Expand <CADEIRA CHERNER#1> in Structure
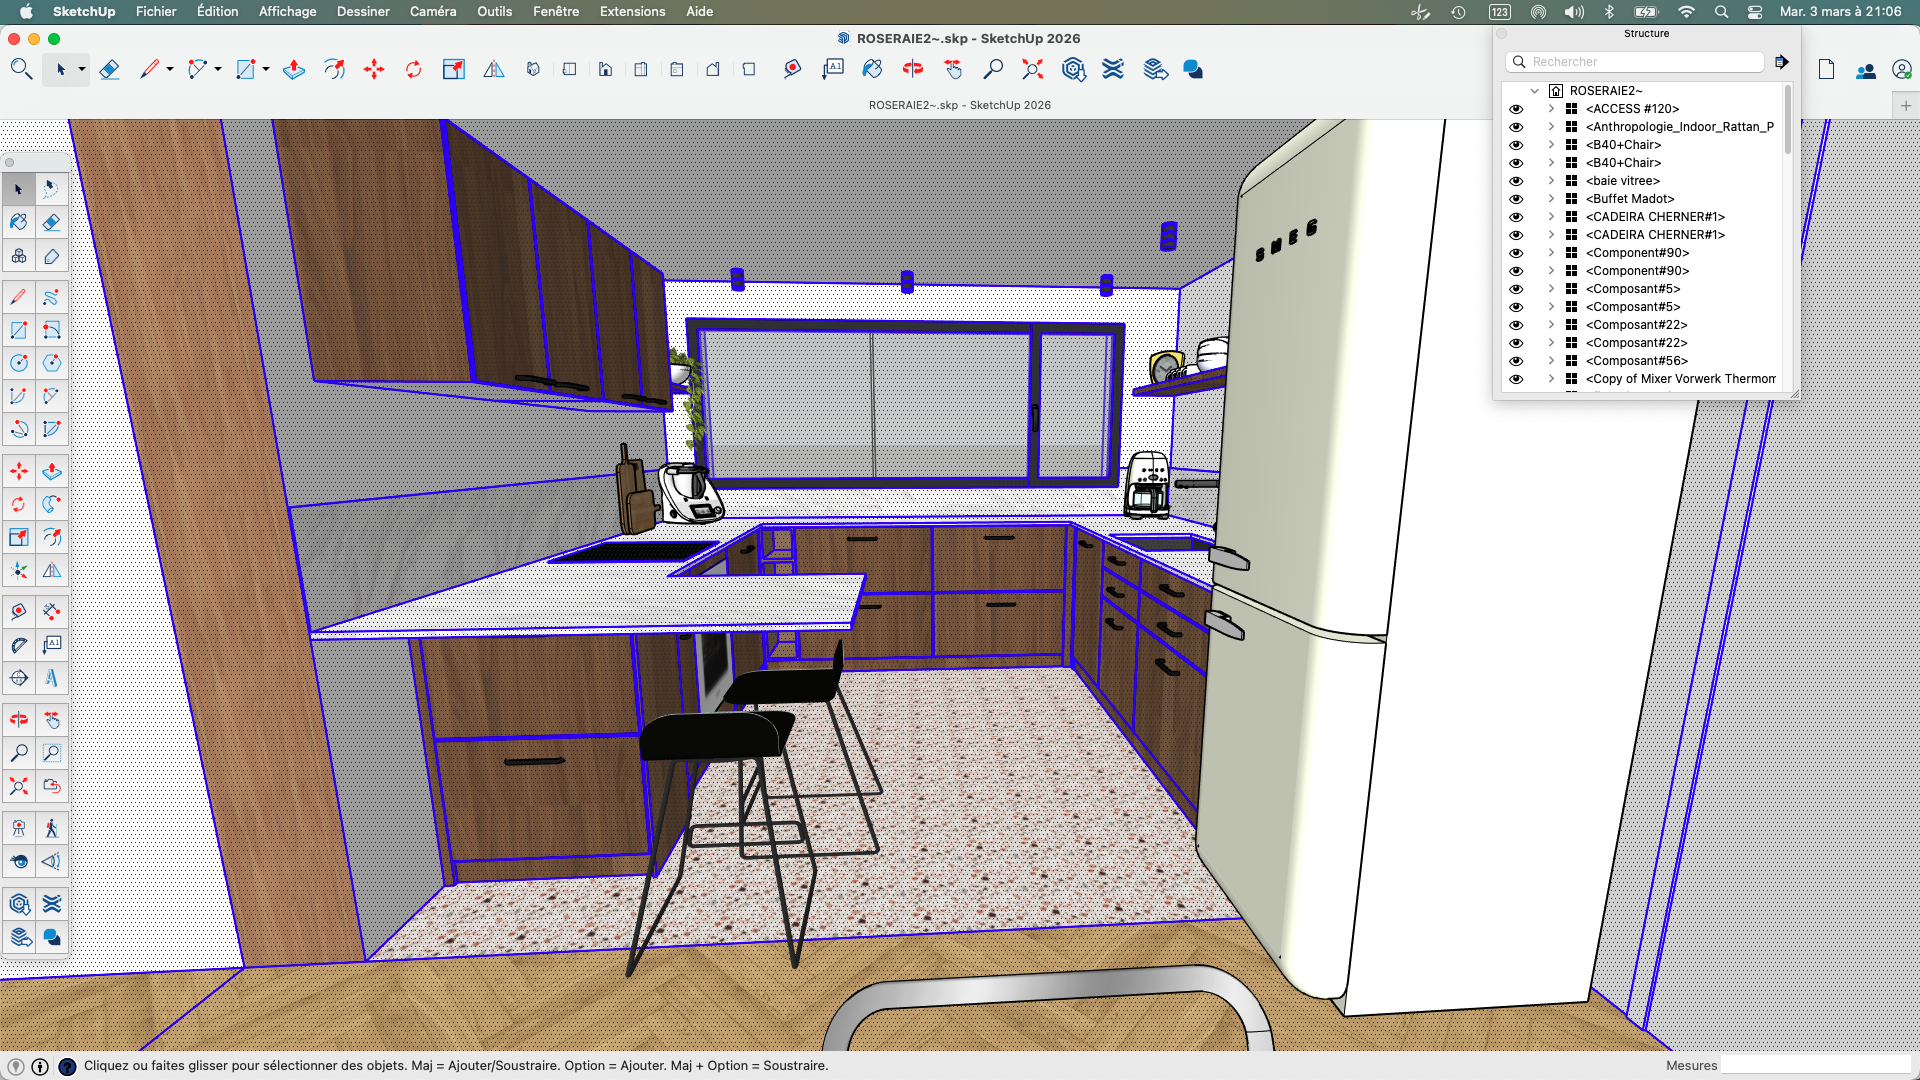The height and width of the screenshot is (1080, 1920). [x=1551, y=217]
